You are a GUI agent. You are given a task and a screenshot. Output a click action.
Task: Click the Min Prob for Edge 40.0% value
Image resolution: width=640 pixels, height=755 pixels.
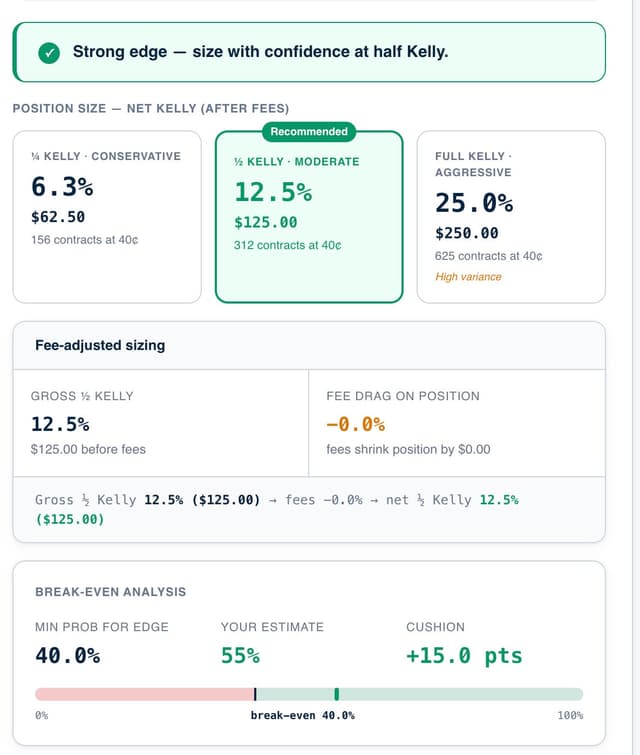pos(67,656)
